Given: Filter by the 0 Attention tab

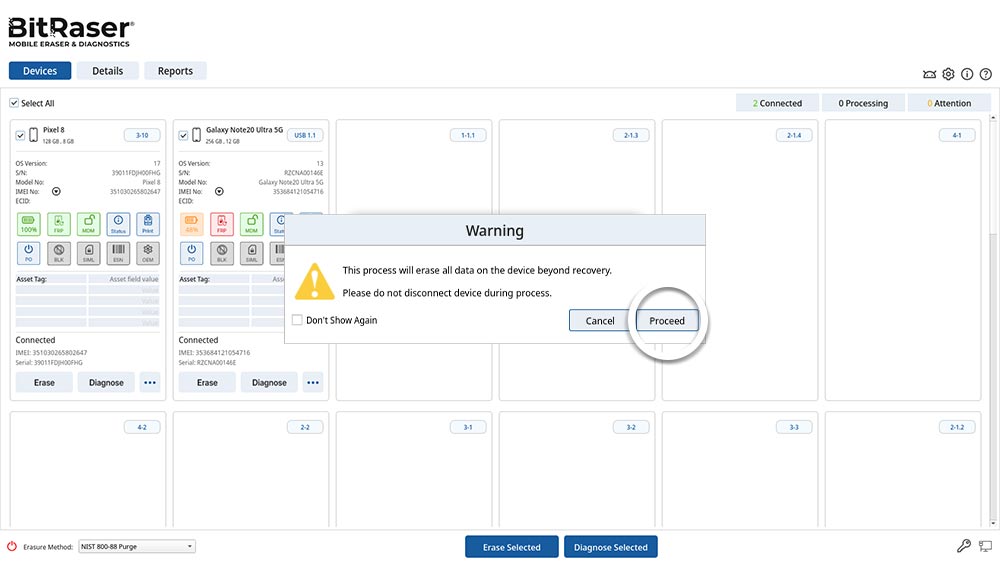Looking at the screenshot, I should (949, 103).
